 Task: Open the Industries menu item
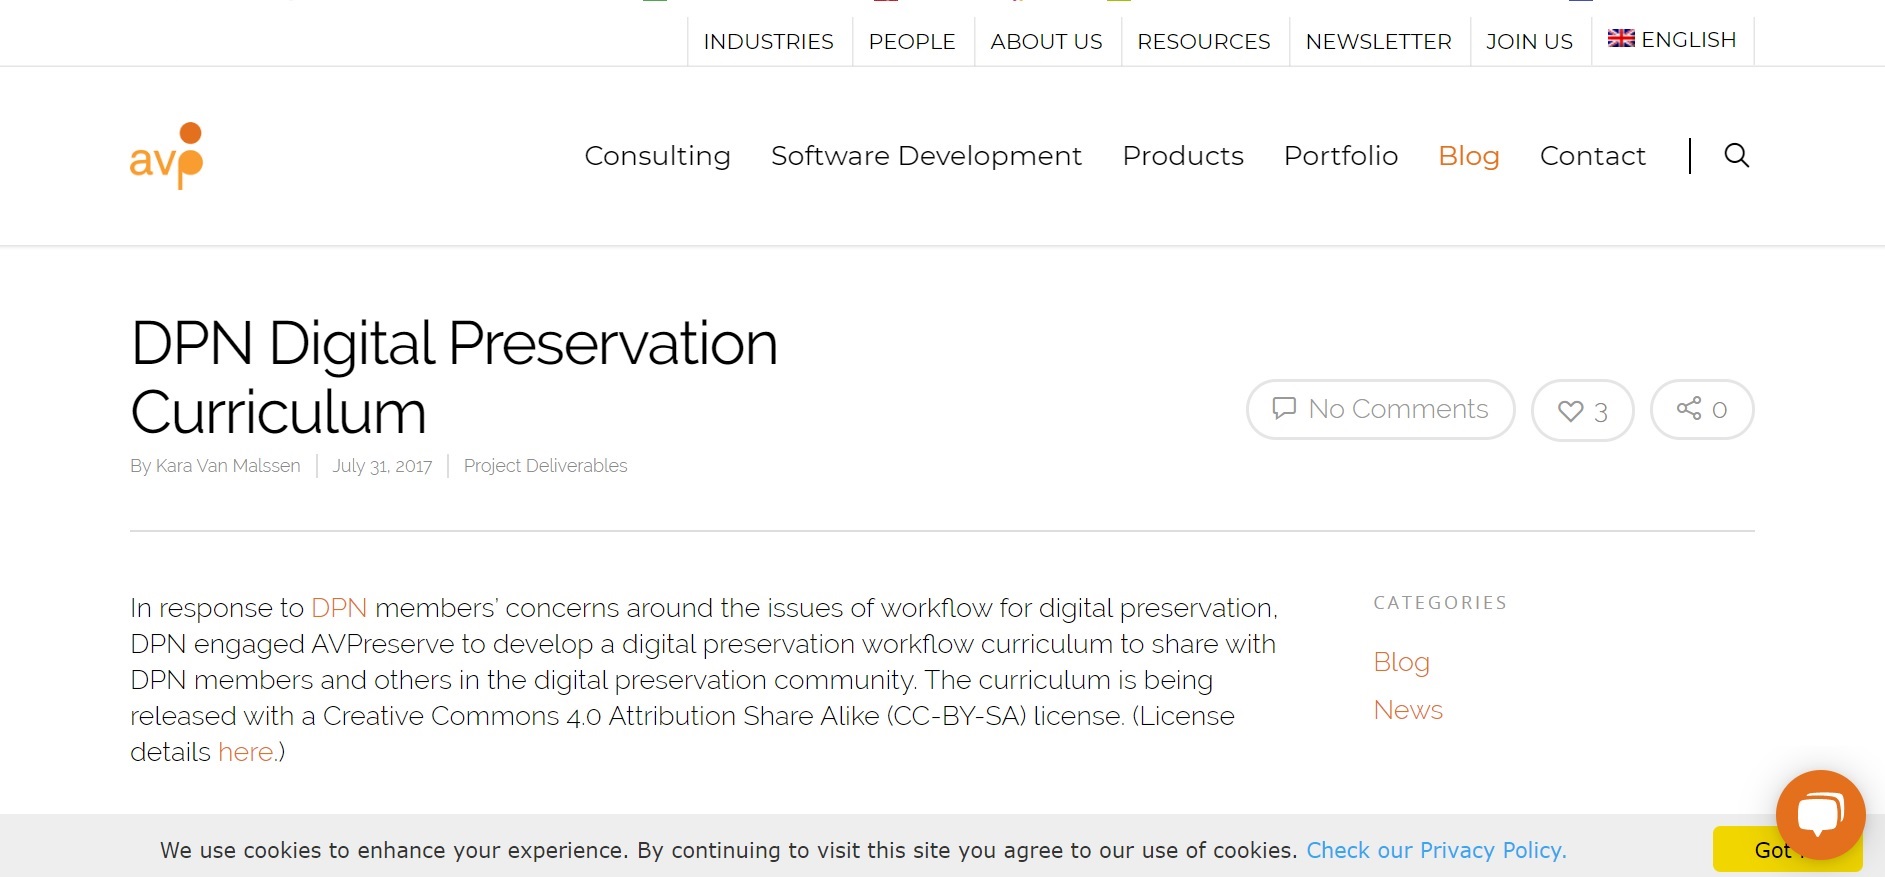point(768,41)
